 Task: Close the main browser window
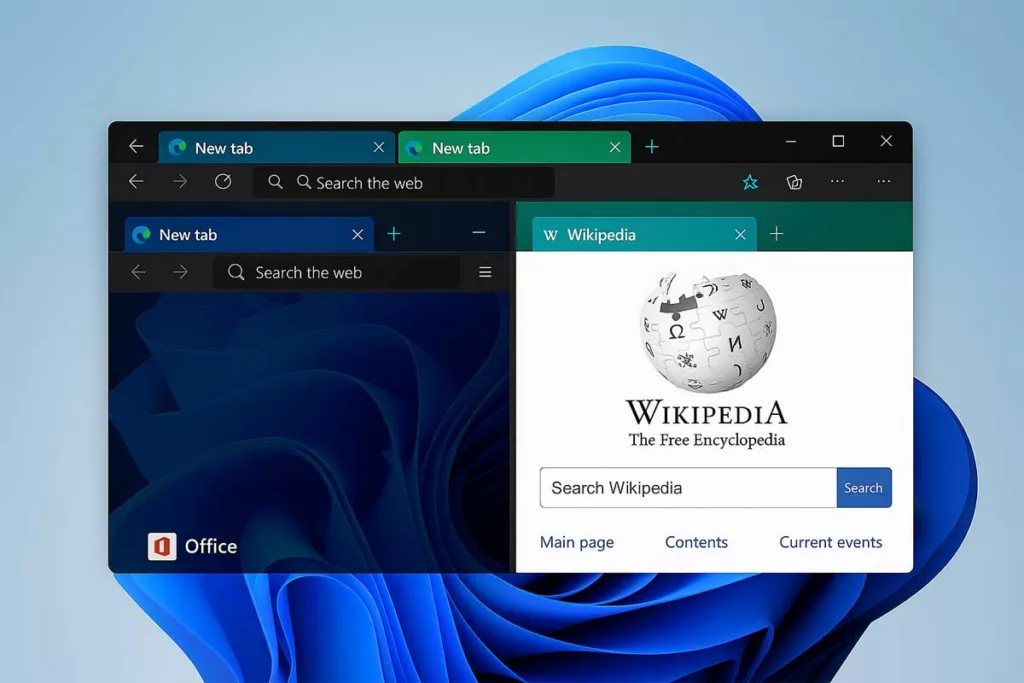pyautogui.click(x=886, y=141)
